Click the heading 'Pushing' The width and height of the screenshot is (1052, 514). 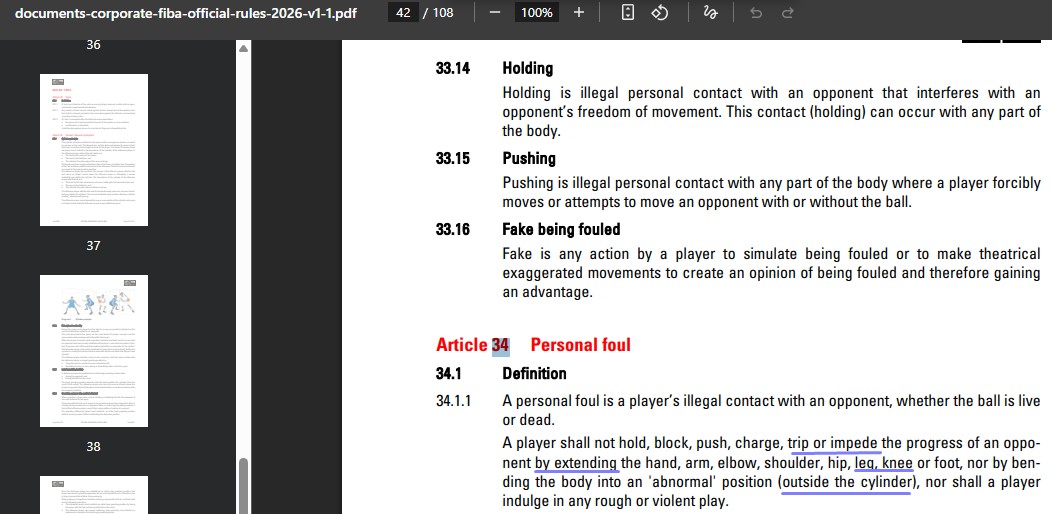pyautogui.click(x=529, y=158)
